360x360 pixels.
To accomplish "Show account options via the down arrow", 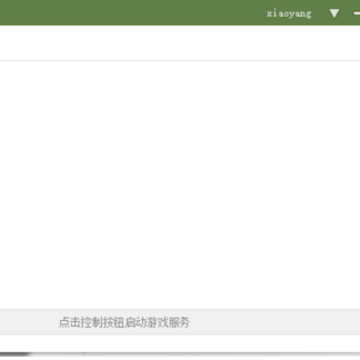I will pyautogui.click(x=334, y=13).
